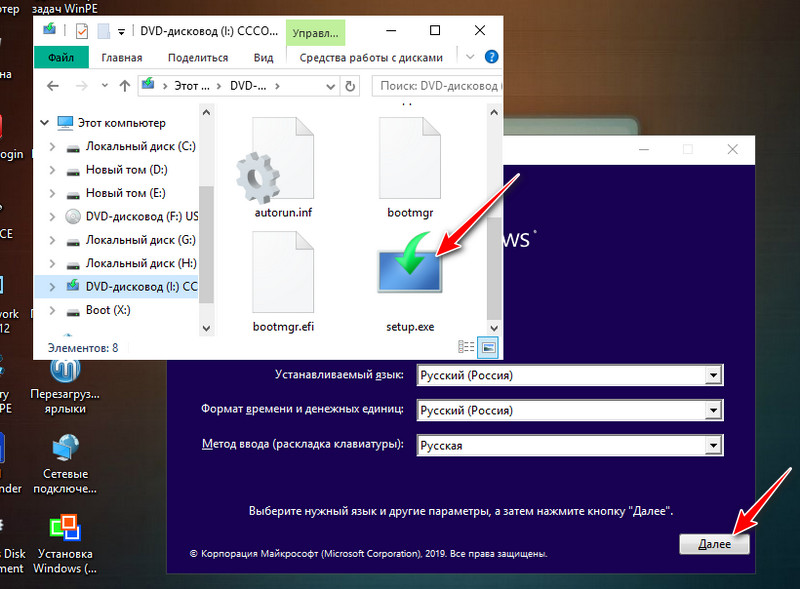The height and width of the screenshot is (589, 800).
Task: Open the Установка Windows desktop shortcut
Action: pyautogui.click(x=65, y=544)
